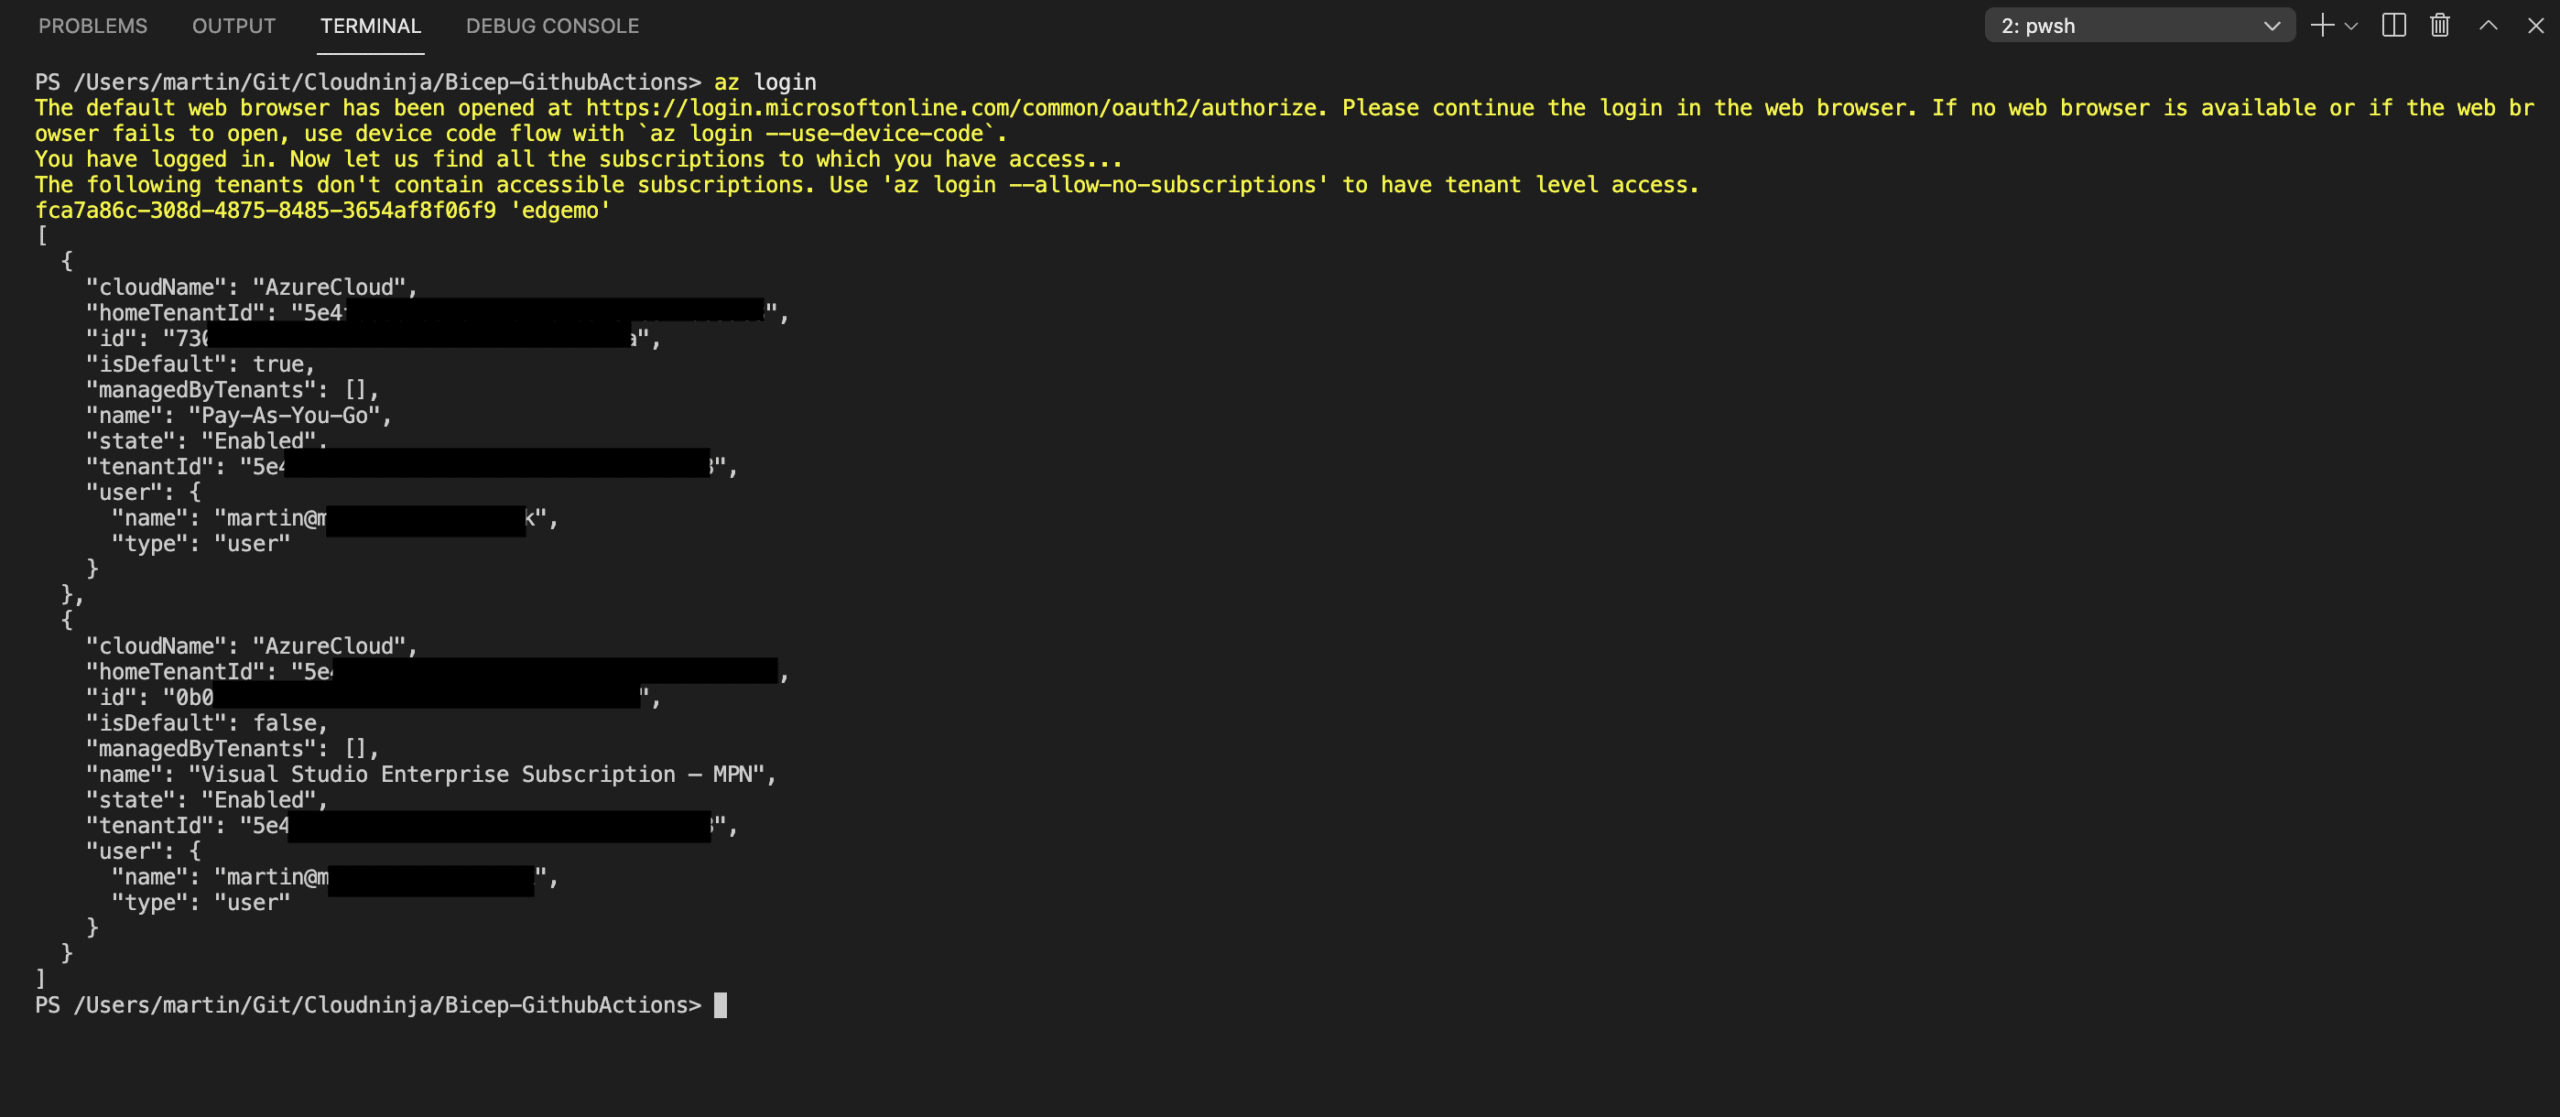Viewport: 2560px width, 1117px height.
Task: Click the edgemo tenant ID line
Action: pos(322,211)
